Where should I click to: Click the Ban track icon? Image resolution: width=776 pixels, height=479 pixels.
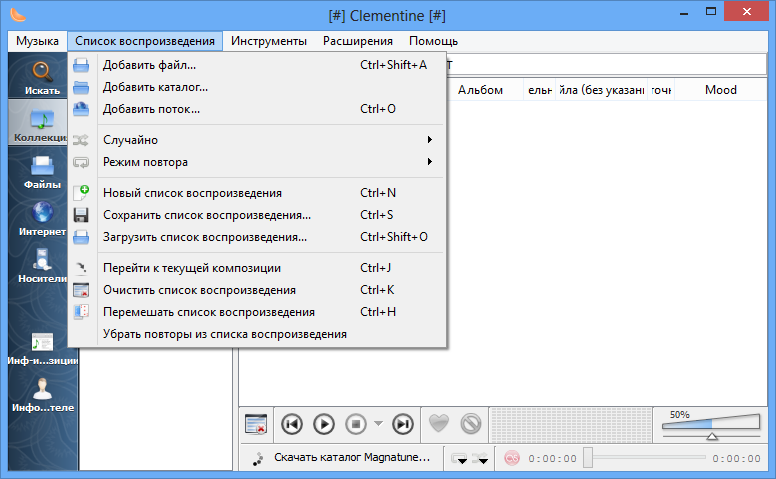pos(471,424)
